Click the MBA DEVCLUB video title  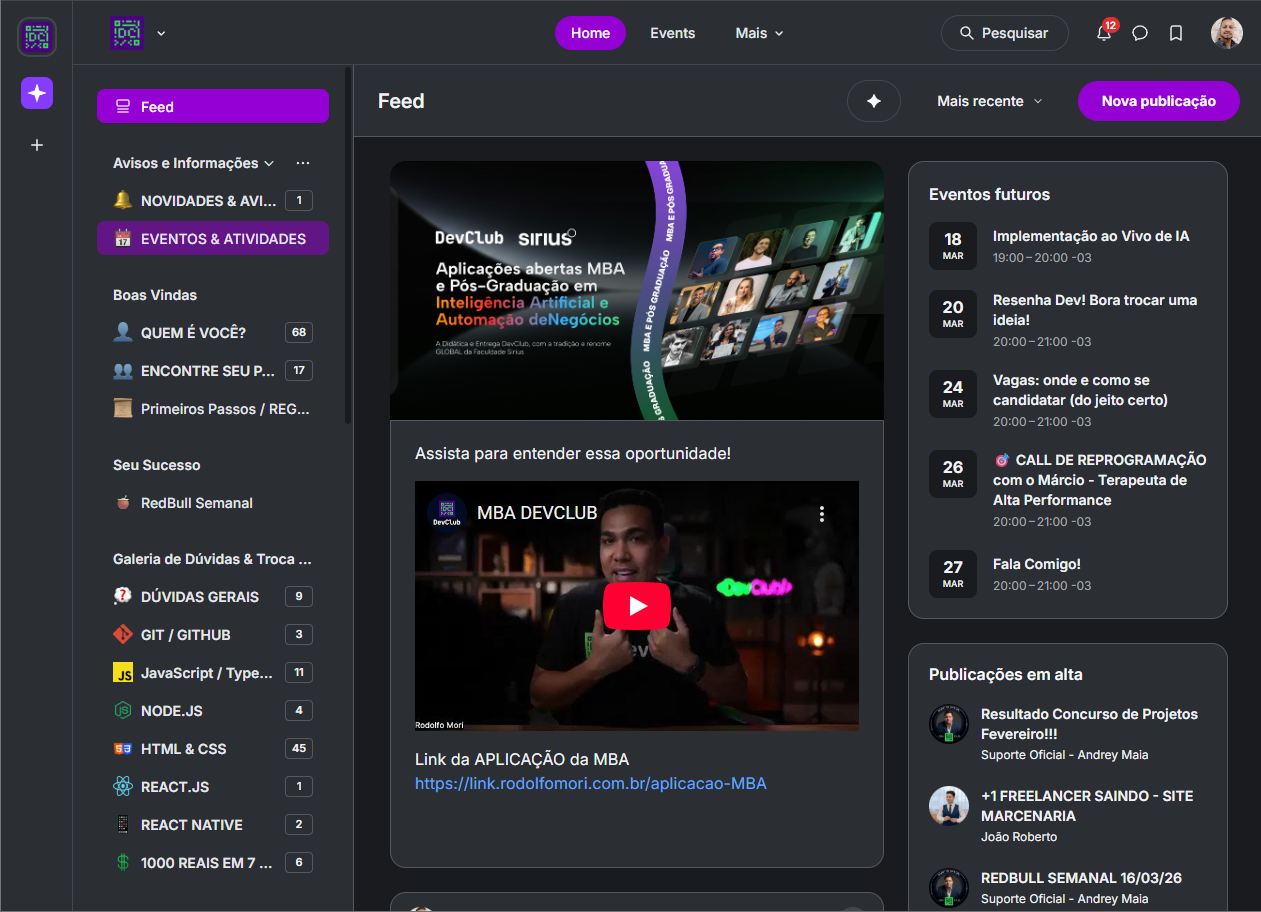(x=537, y=513)
